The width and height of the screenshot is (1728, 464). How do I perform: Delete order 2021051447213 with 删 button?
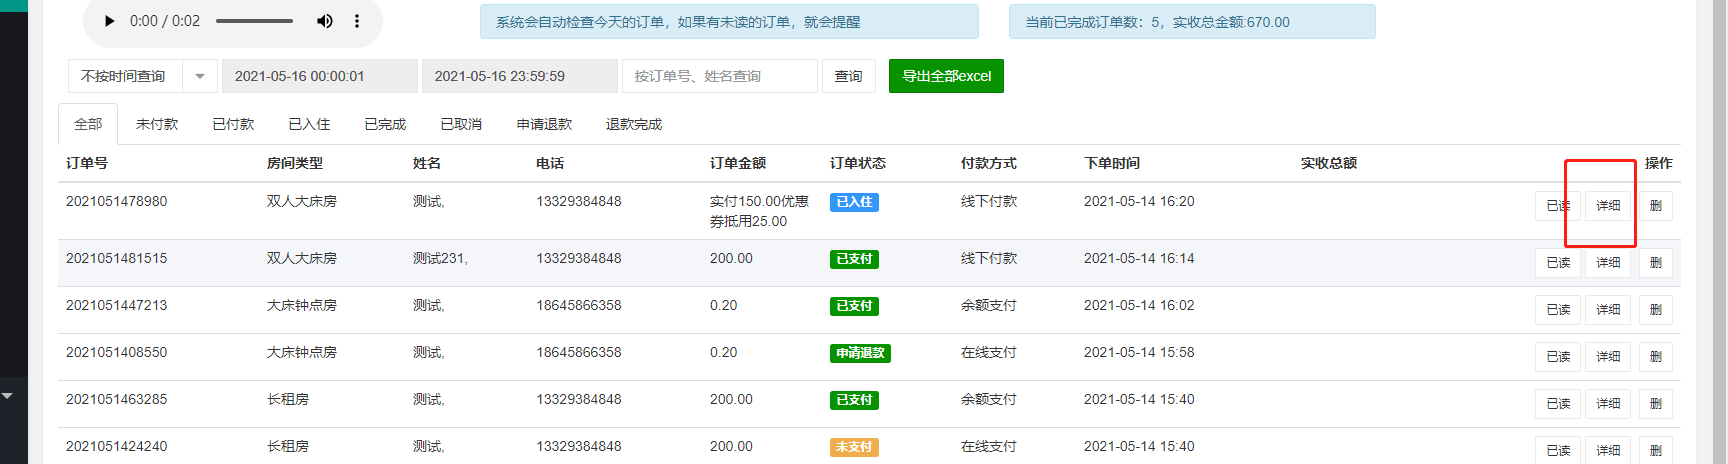point(1656,310)
